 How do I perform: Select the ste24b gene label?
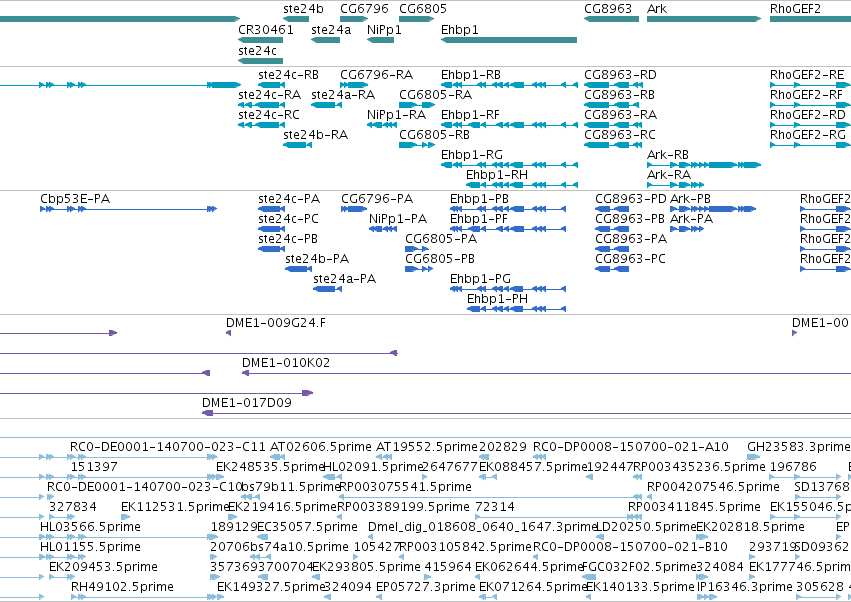(x=303, y=9)
